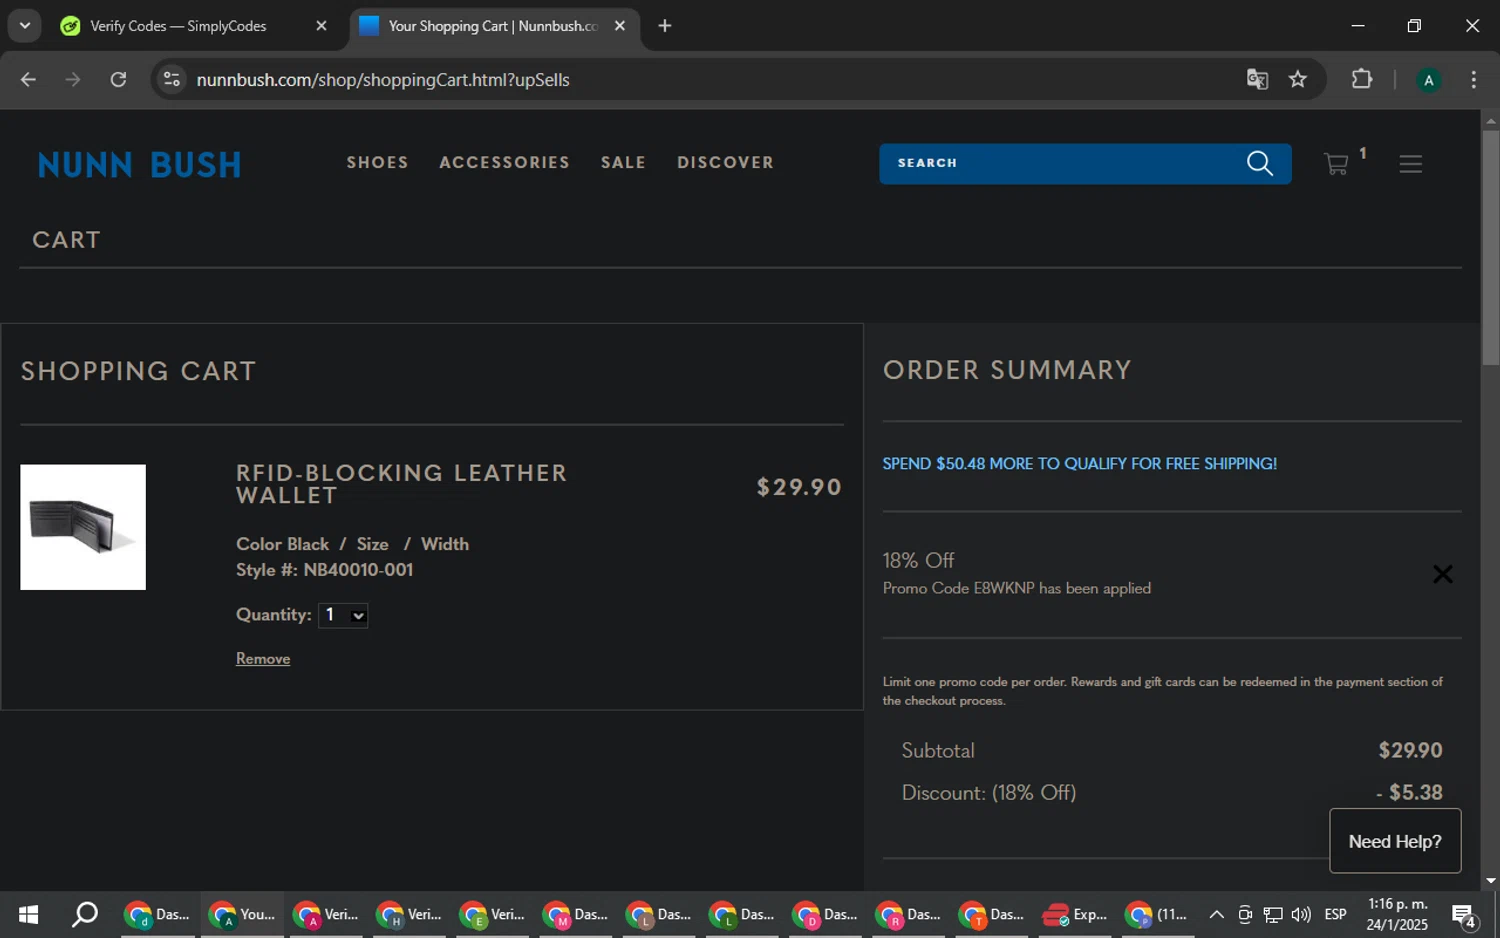Click the $29.90 item price

799,487
